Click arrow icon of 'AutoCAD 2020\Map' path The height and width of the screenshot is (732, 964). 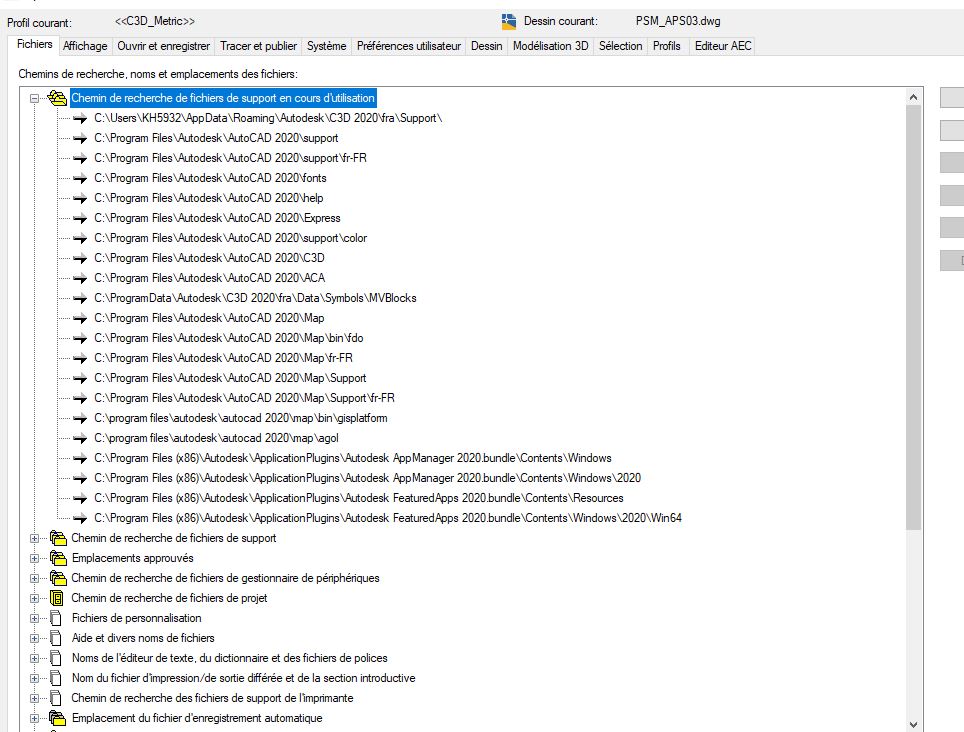(80, 318)
